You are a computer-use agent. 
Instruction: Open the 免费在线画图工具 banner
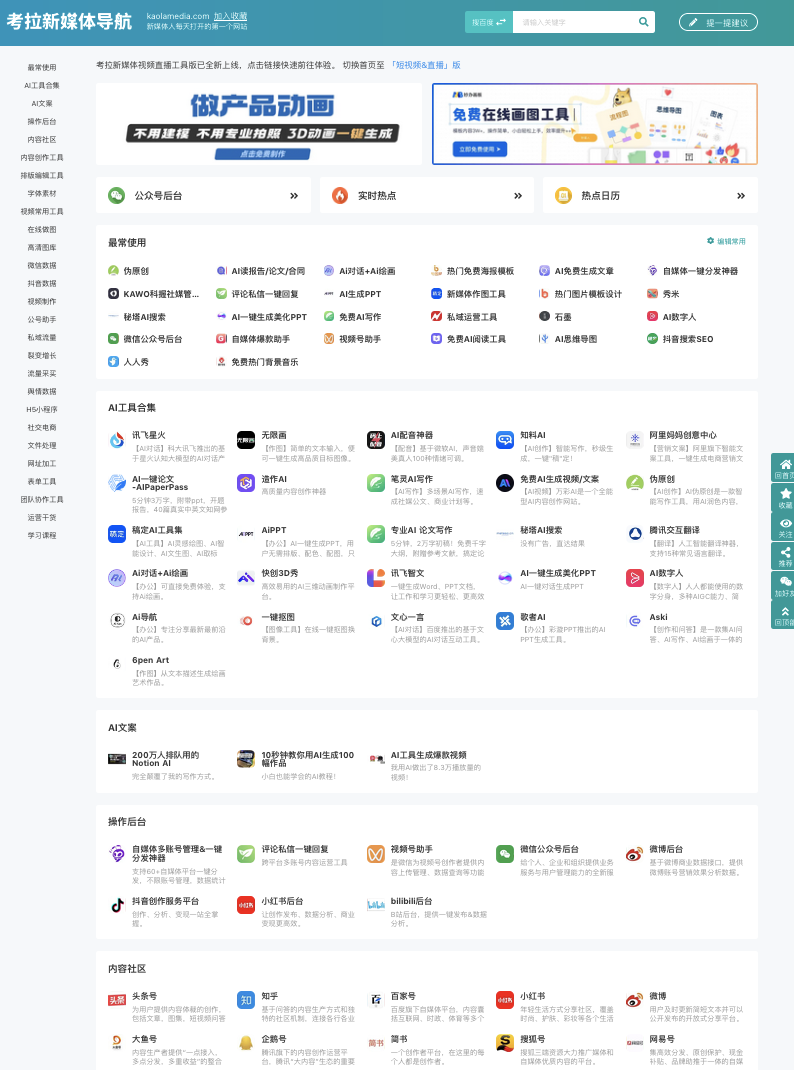tap(595, 124)
